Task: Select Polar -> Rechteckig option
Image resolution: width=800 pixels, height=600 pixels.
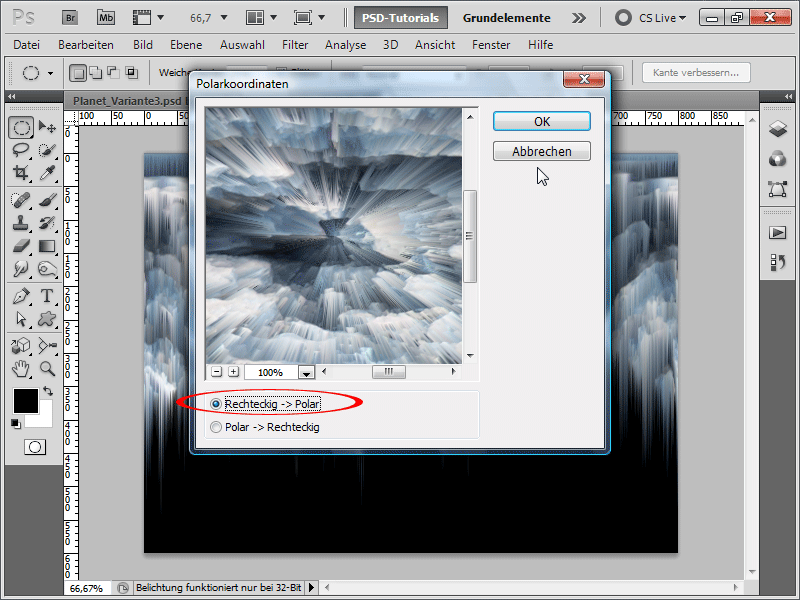Action: [265, 427]
